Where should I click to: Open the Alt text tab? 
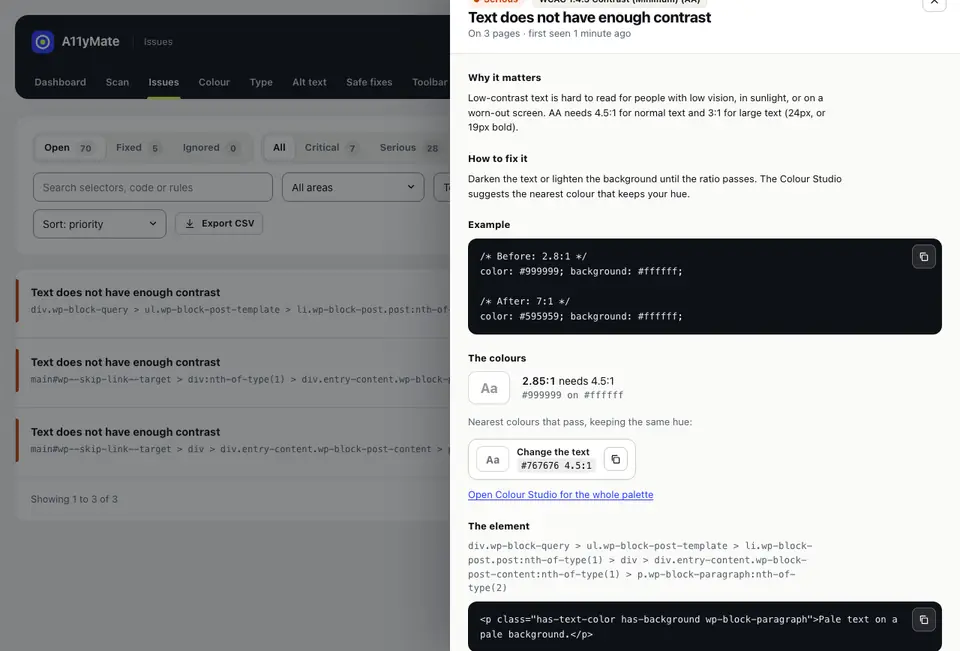(x=309, y=82)
